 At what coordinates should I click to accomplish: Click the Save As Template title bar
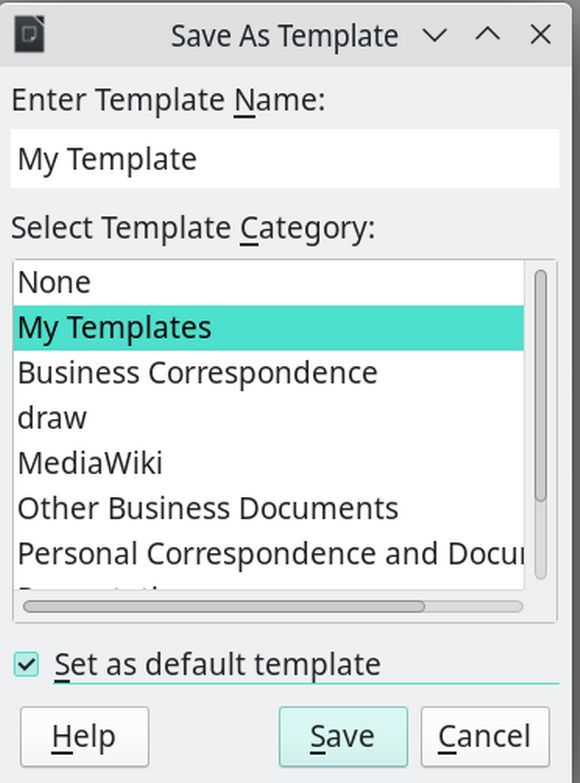(x=285, y=36)
